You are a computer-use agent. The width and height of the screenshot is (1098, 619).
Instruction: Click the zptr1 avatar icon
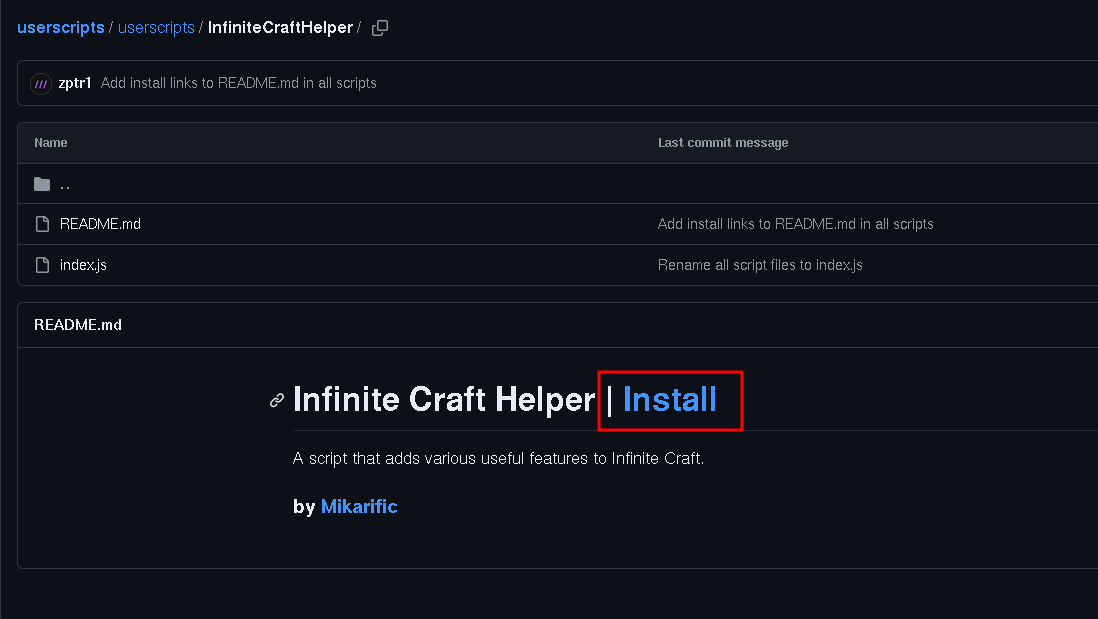coord(41,84)
